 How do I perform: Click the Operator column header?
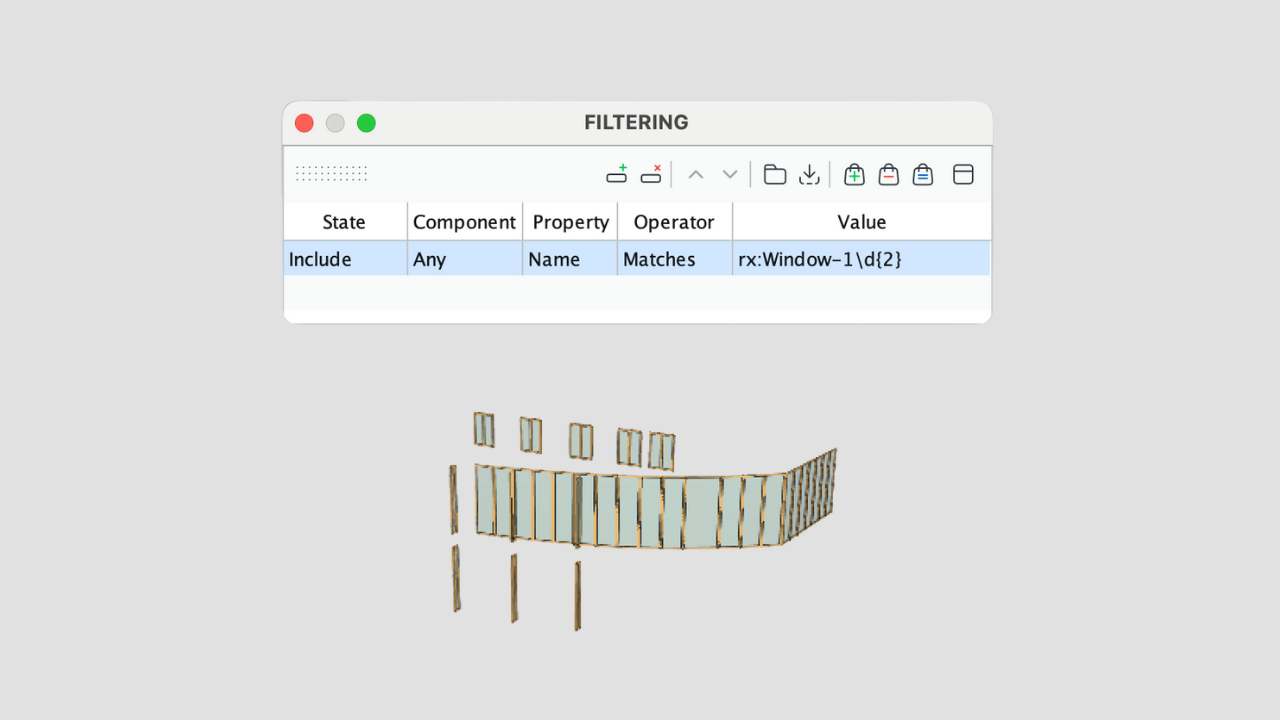(674, 222)
